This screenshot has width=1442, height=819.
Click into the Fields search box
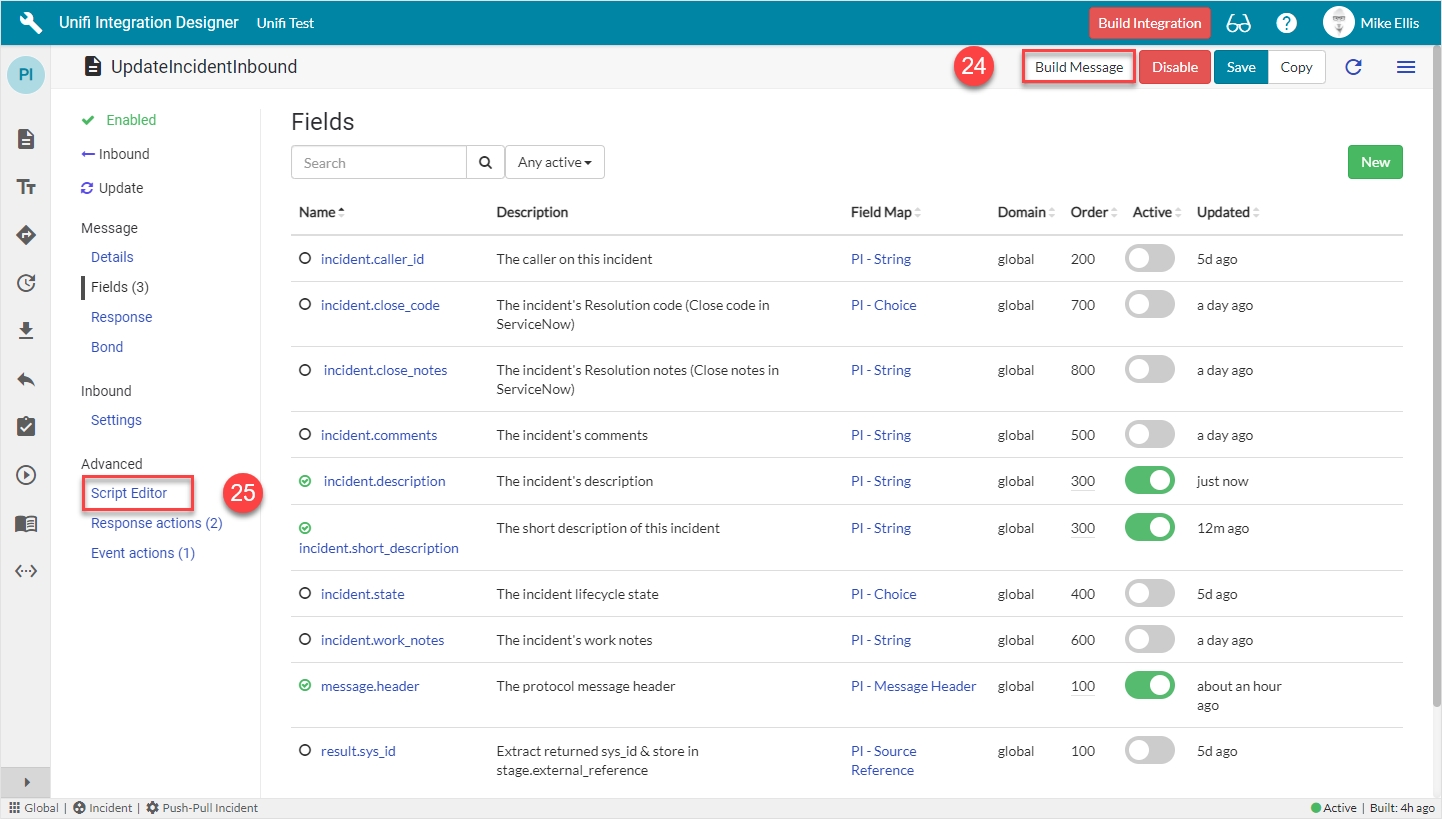tap(379, 162)
